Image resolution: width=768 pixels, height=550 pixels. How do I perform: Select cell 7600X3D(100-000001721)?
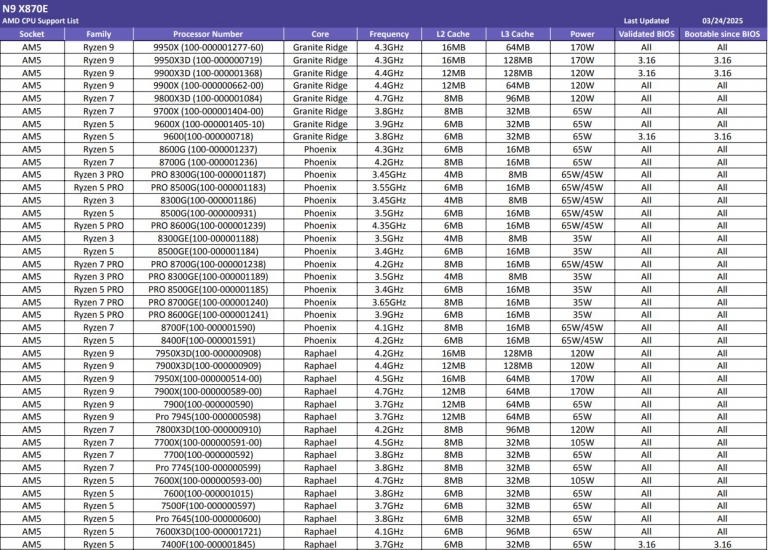[208, 531]
